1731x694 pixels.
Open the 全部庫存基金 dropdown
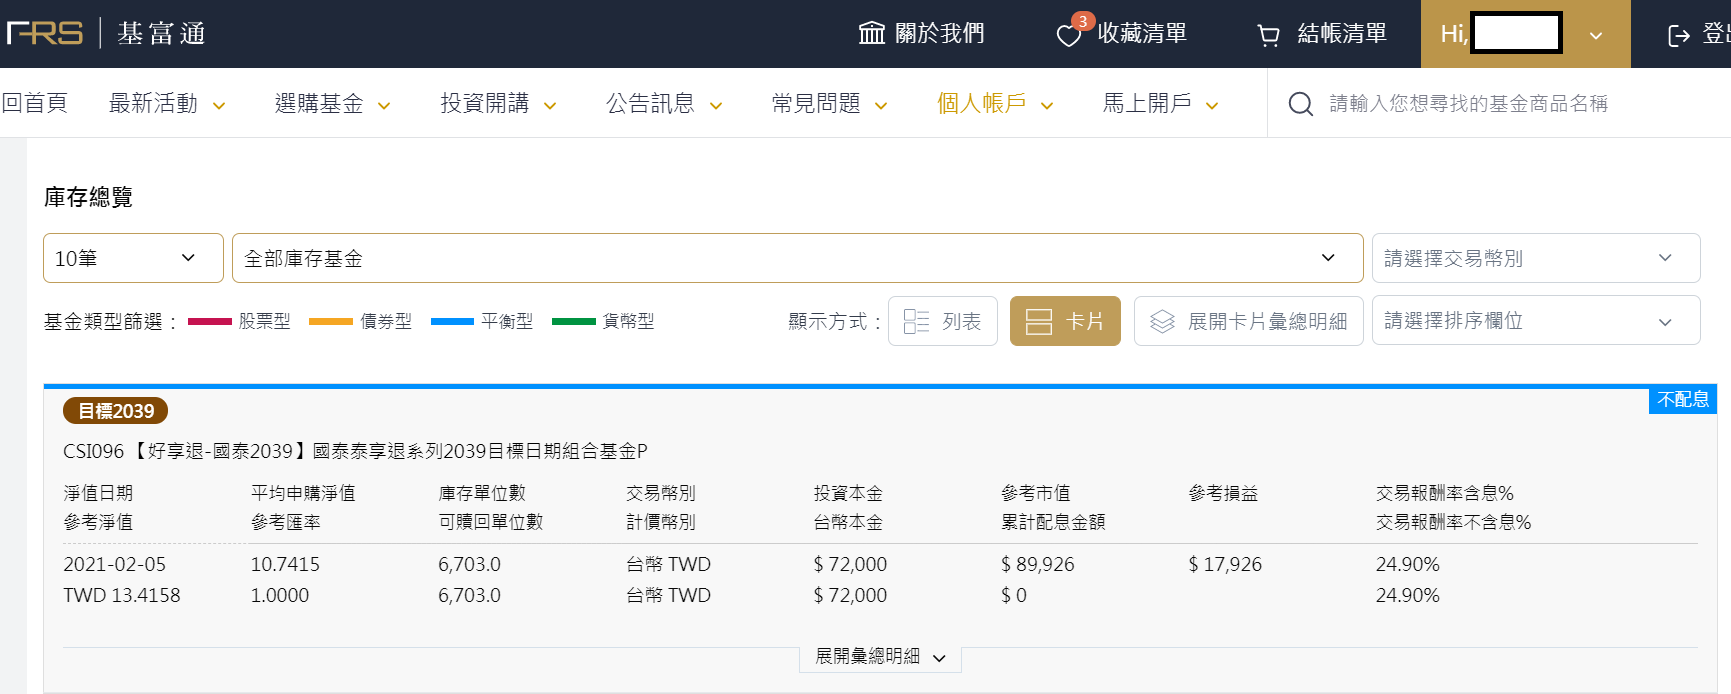[x=797, y=258]
